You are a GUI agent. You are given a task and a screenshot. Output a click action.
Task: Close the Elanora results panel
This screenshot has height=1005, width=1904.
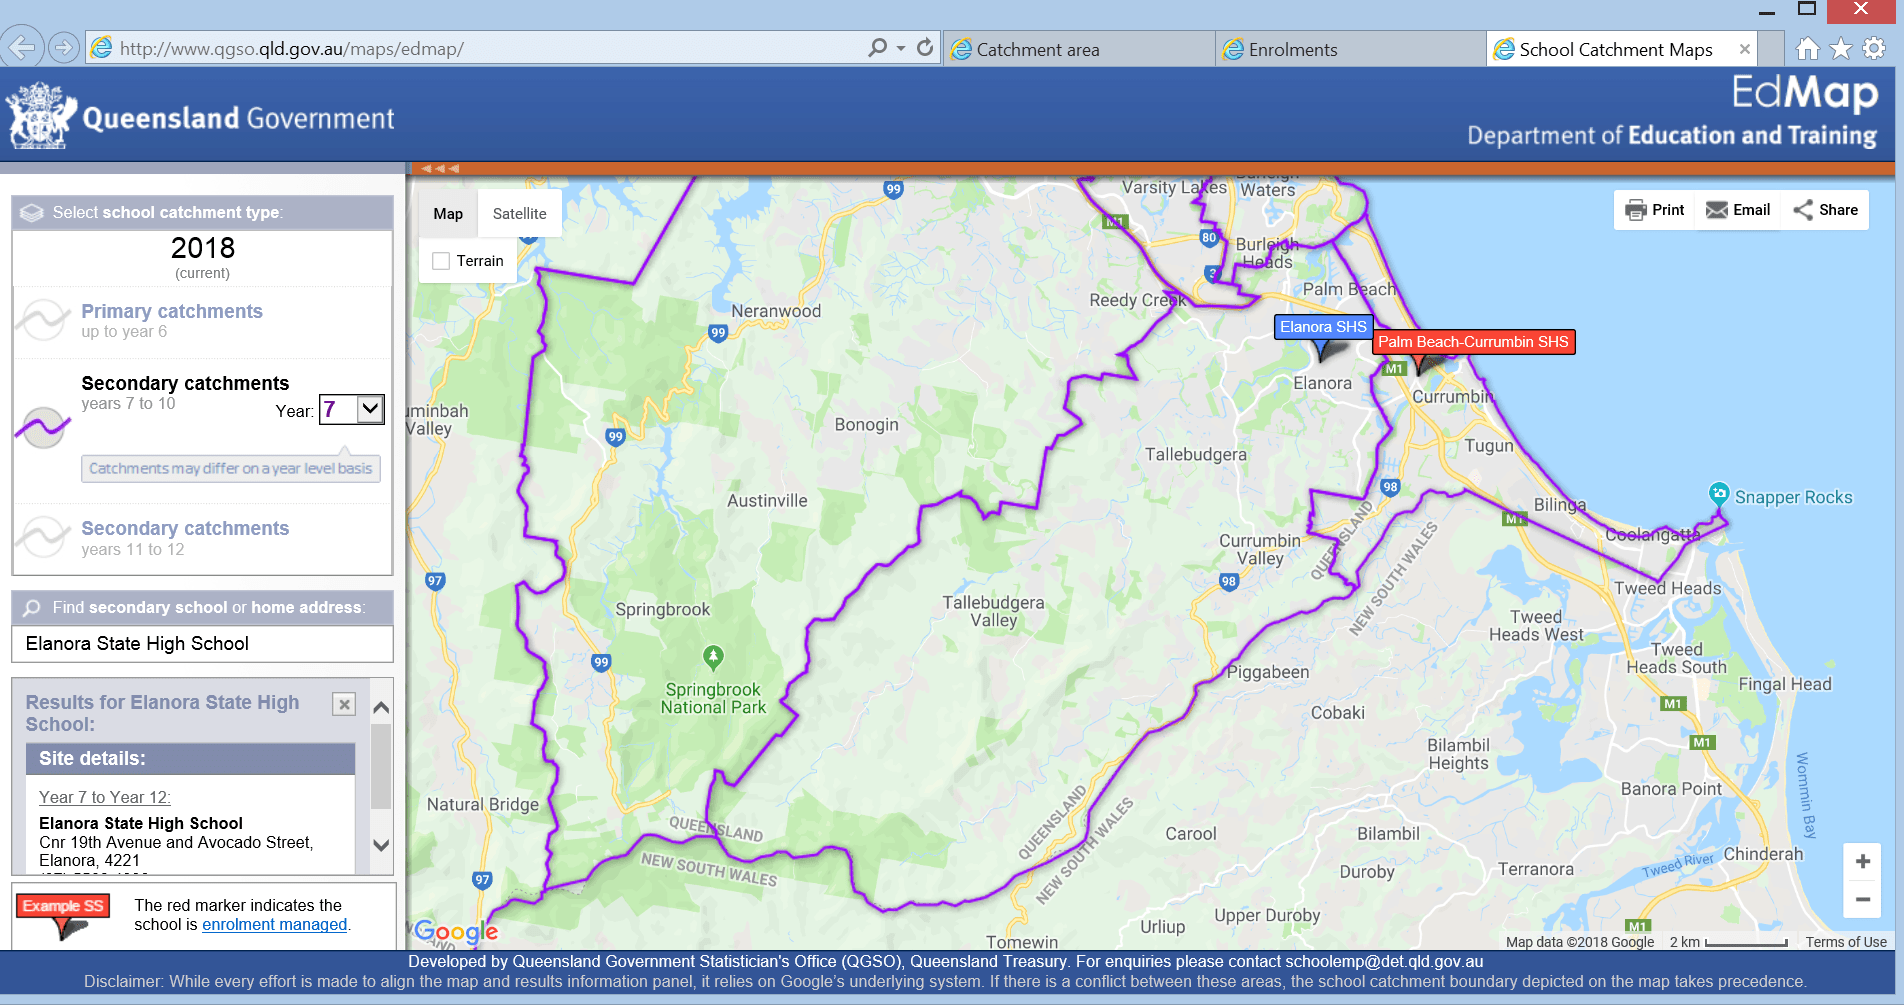pos(344,704)
